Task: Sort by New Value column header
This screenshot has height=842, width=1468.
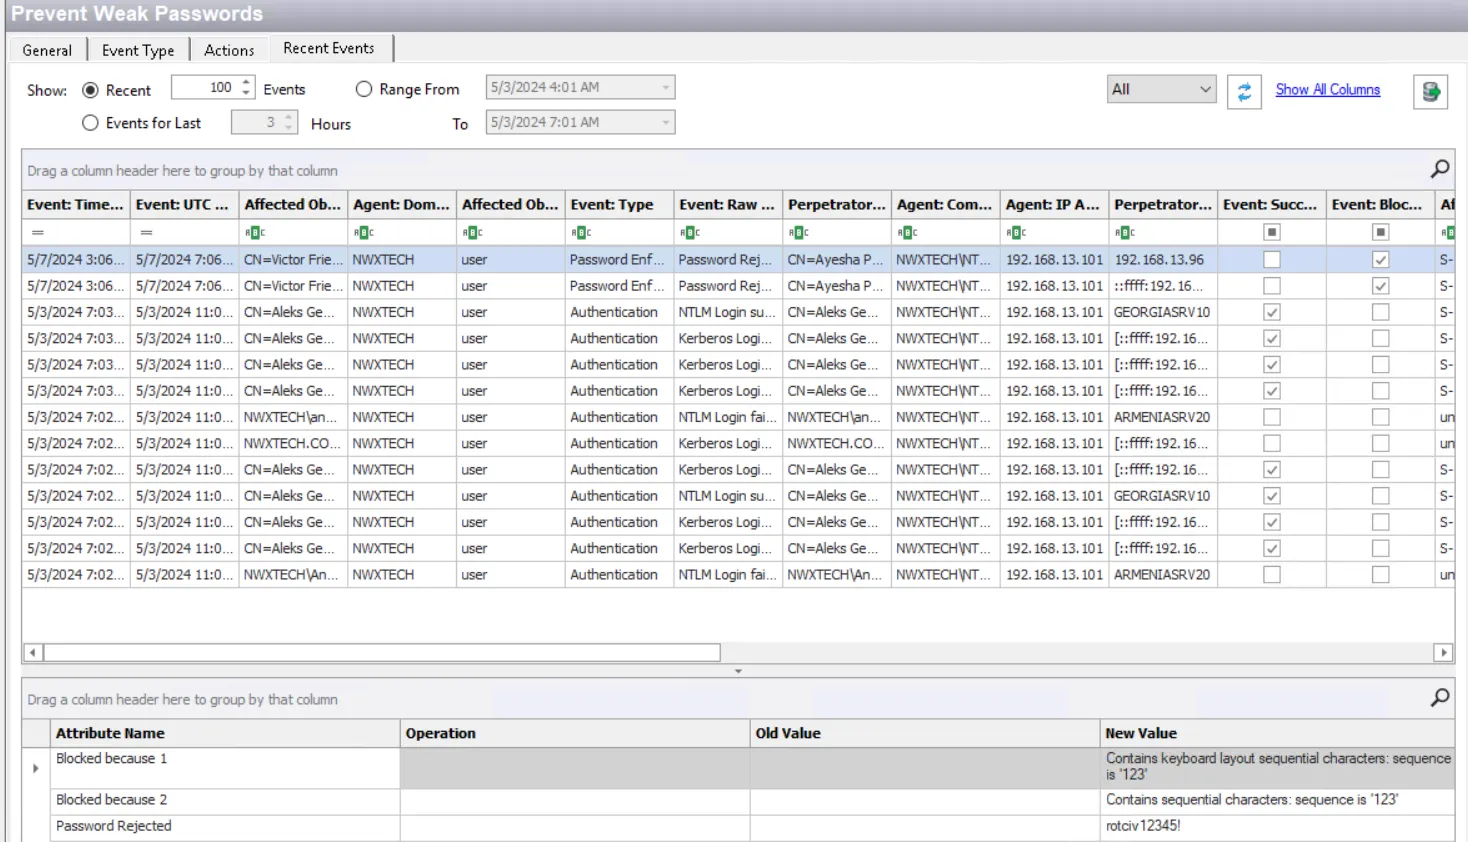Action: [x=1277, y=733]
